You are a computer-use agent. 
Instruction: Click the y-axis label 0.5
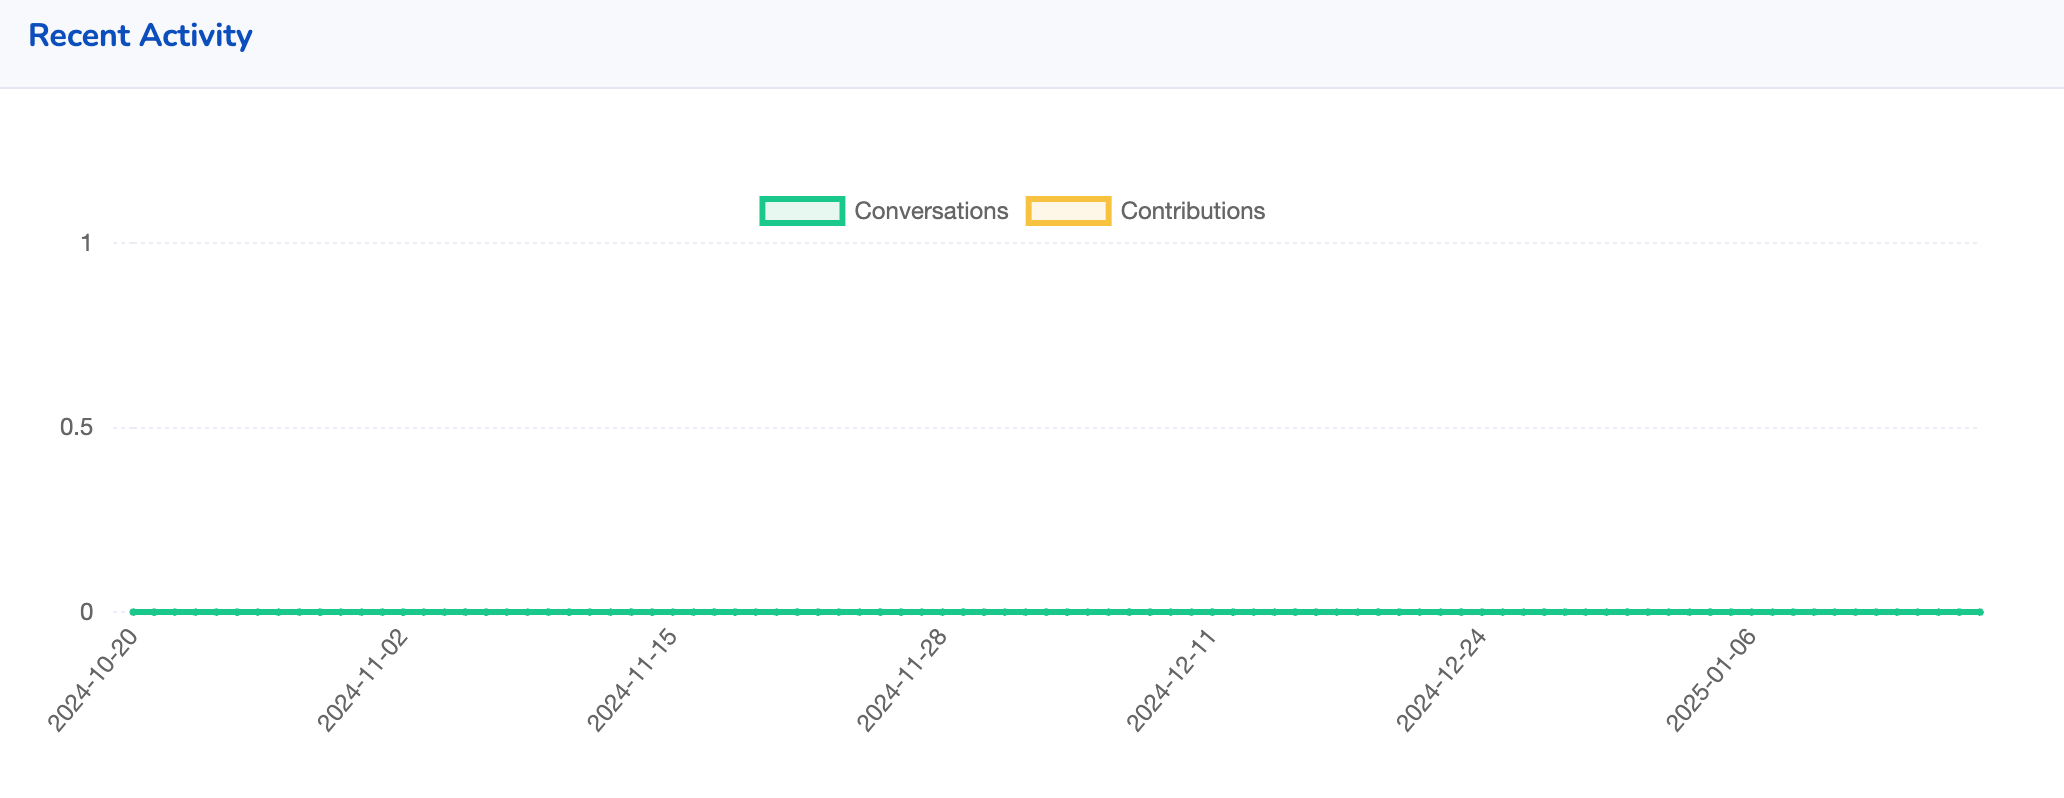(x=76, y=427)
